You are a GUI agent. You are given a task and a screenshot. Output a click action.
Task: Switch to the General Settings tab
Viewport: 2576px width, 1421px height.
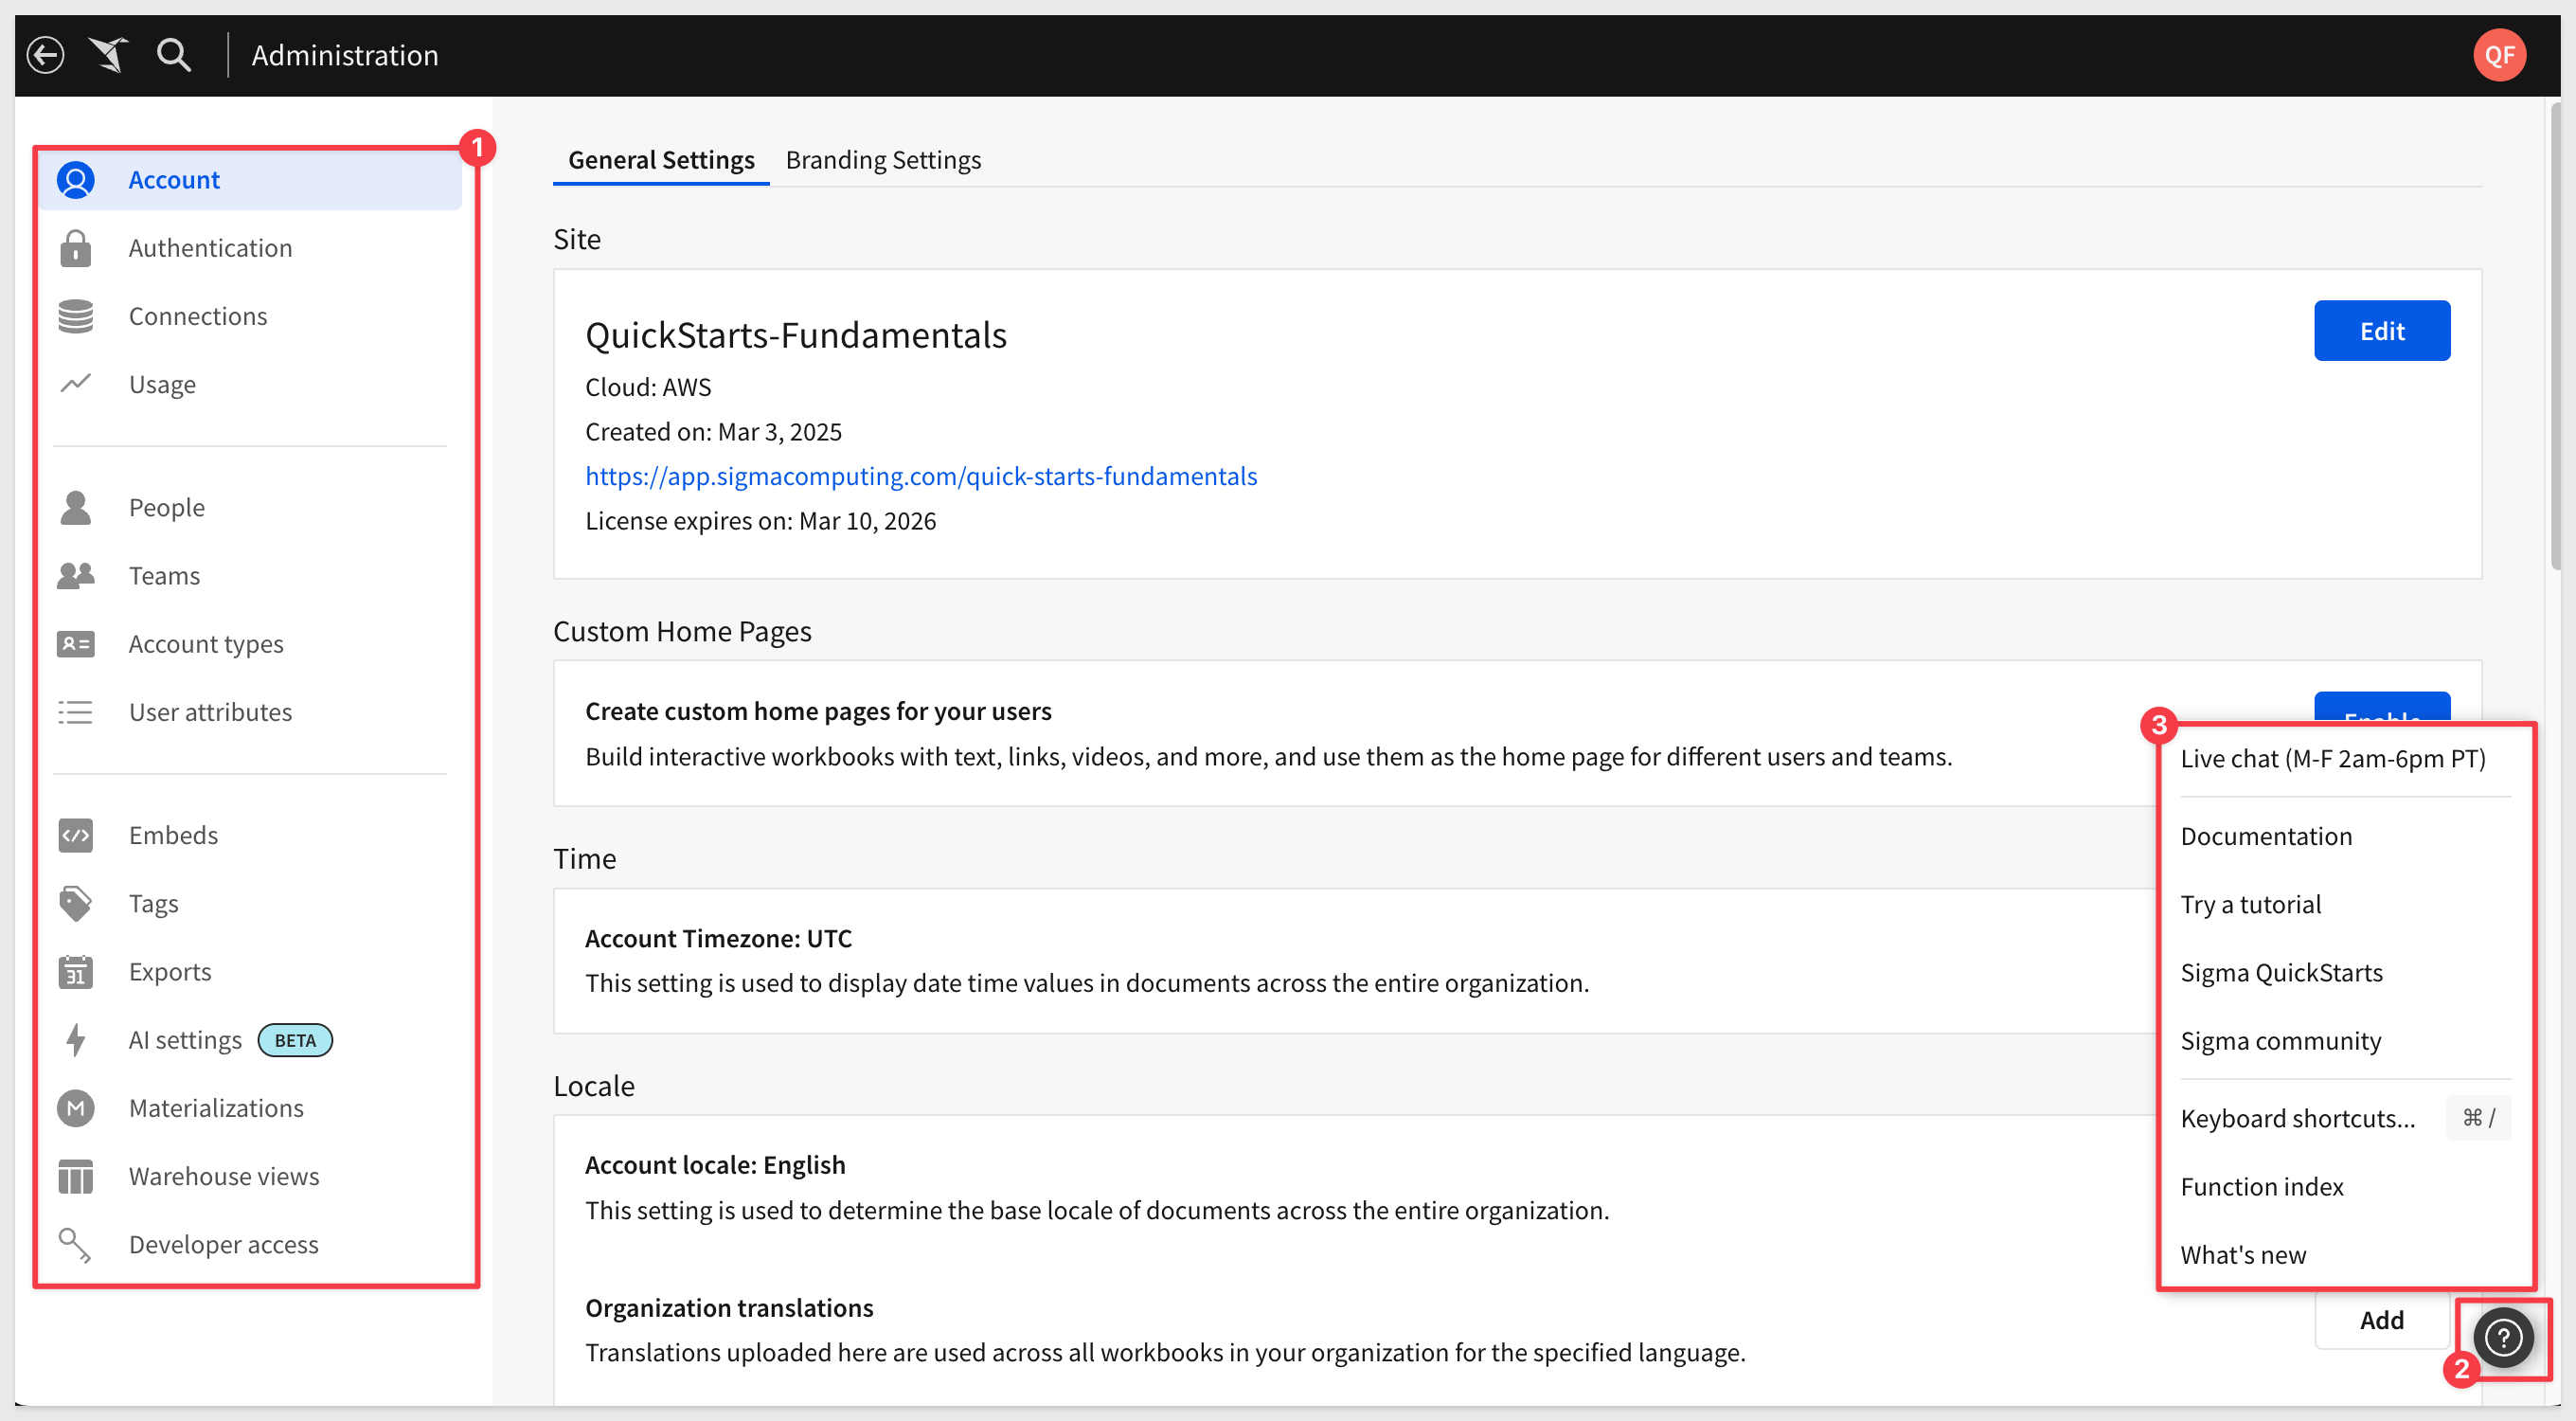(661, 160)
